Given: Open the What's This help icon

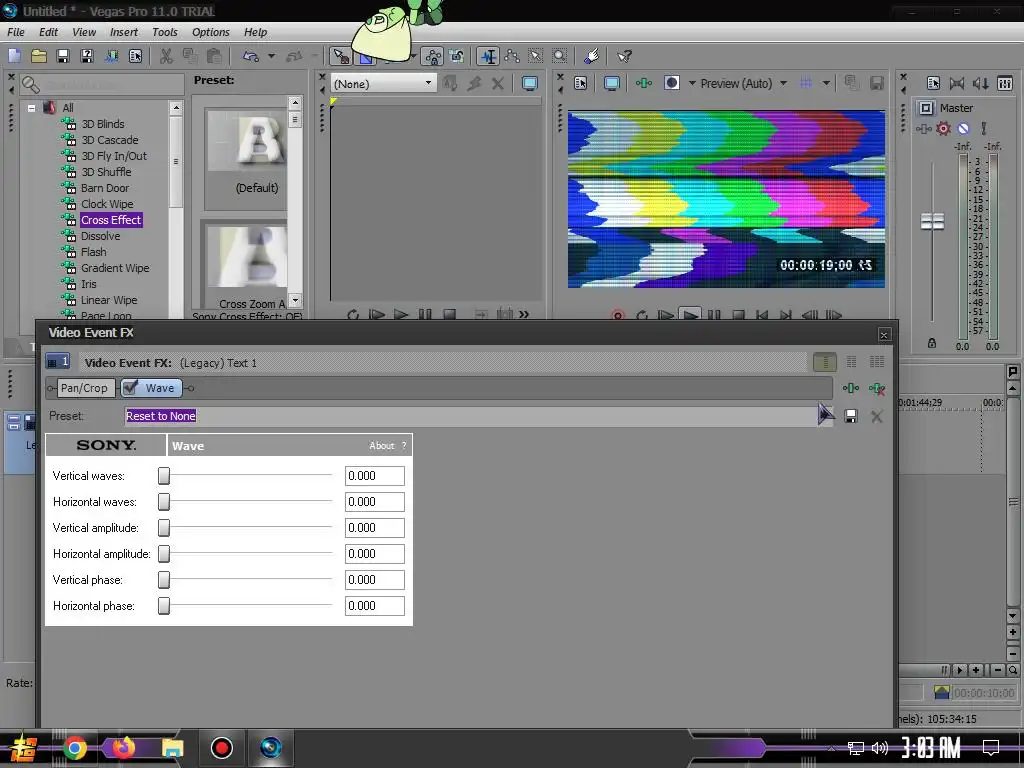Looking at the screenshot, I should click(x=624, y=56).
